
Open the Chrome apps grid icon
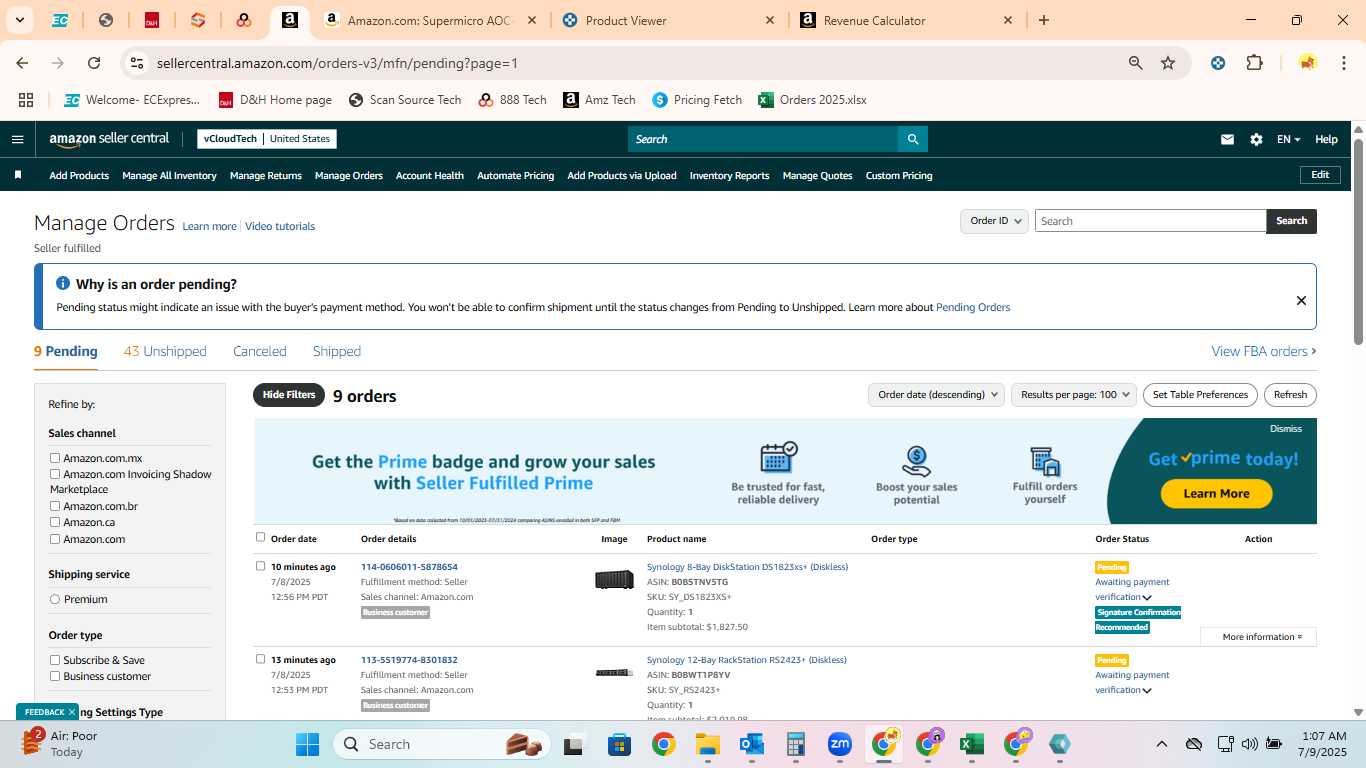(x=26, y=100)
